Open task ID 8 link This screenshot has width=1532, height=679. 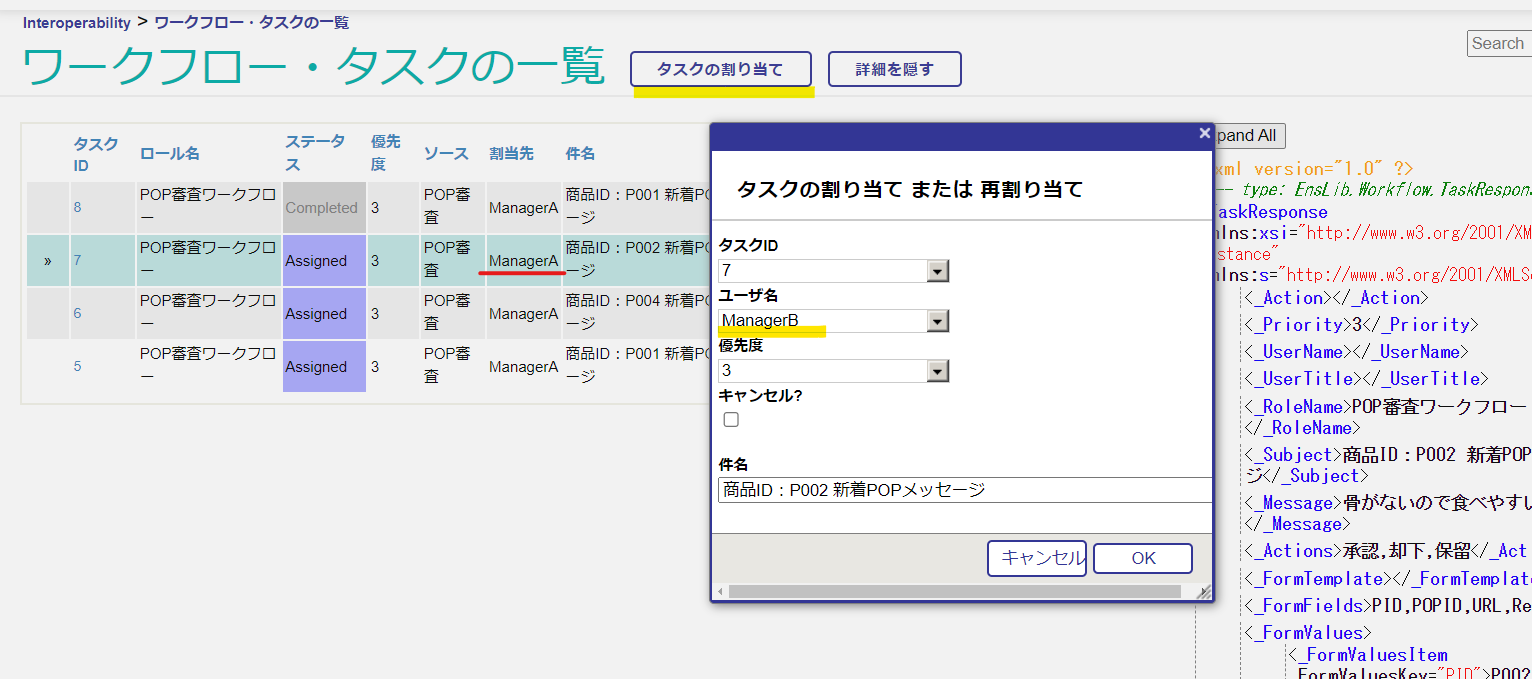pos(78,208)
